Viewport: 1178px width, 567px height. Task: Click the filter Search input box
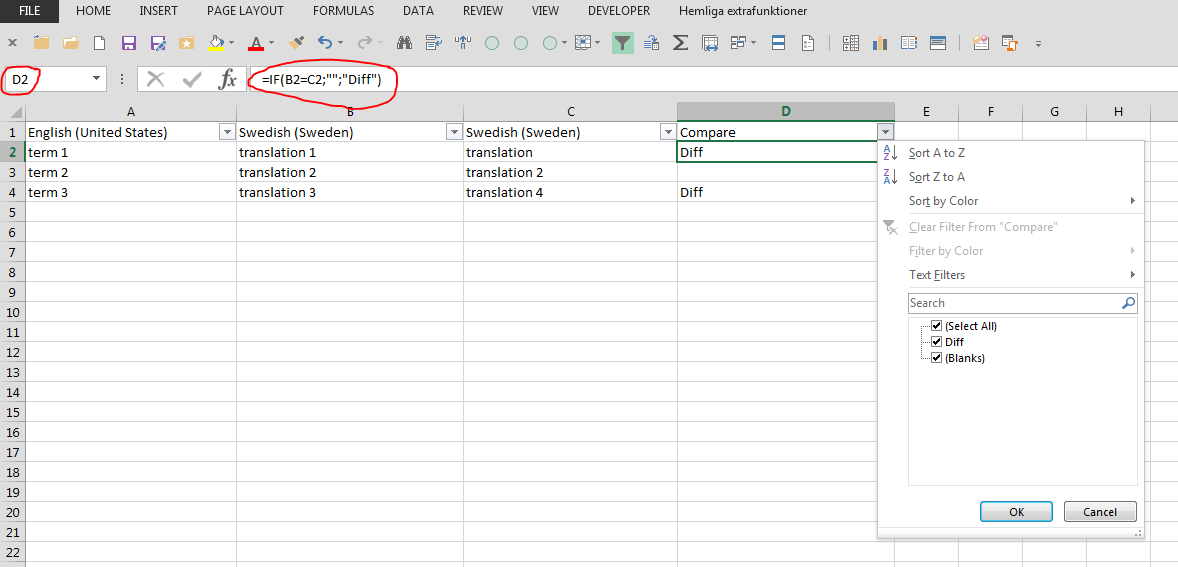pos(1013,303)
